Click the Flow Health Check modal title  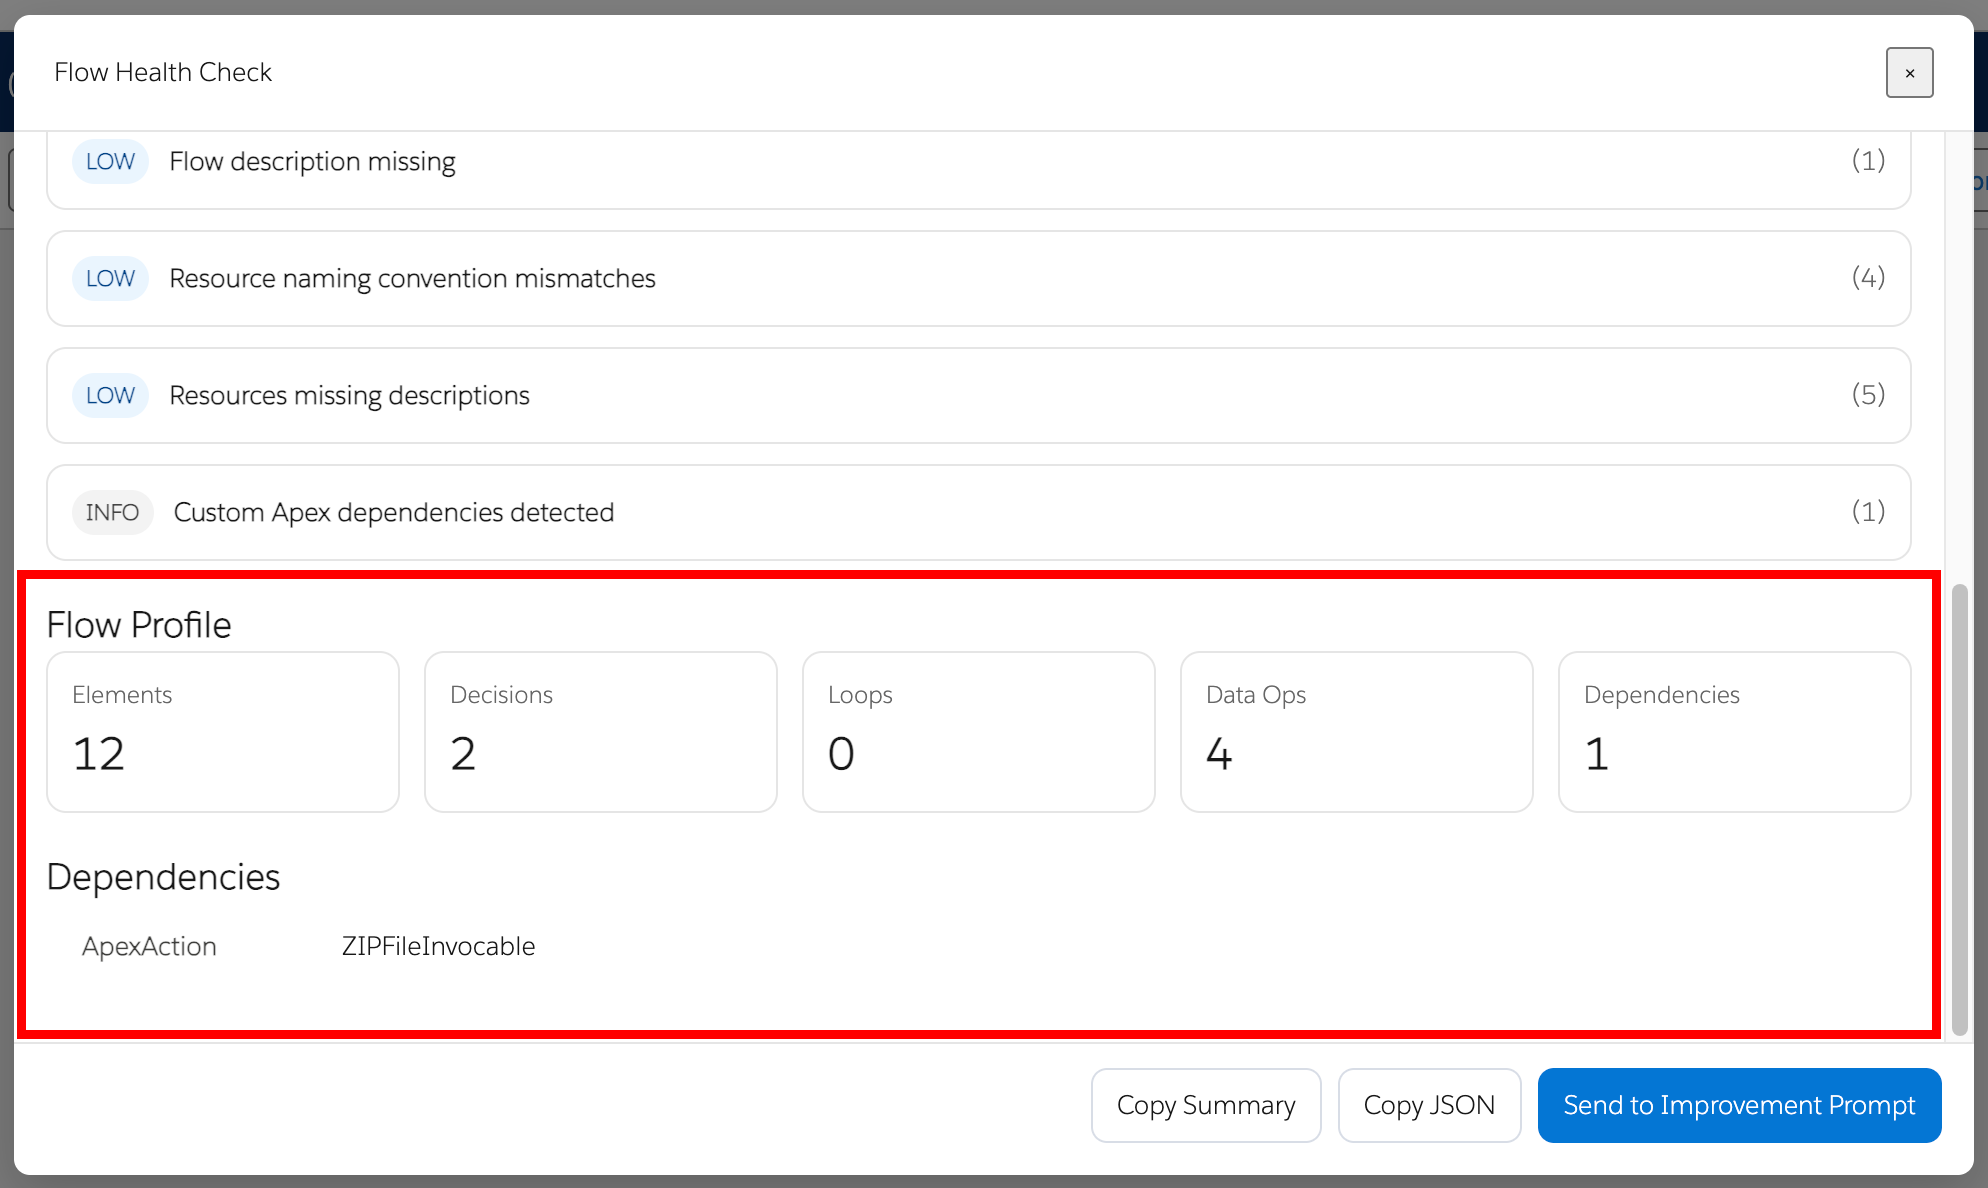click(163, 71)
